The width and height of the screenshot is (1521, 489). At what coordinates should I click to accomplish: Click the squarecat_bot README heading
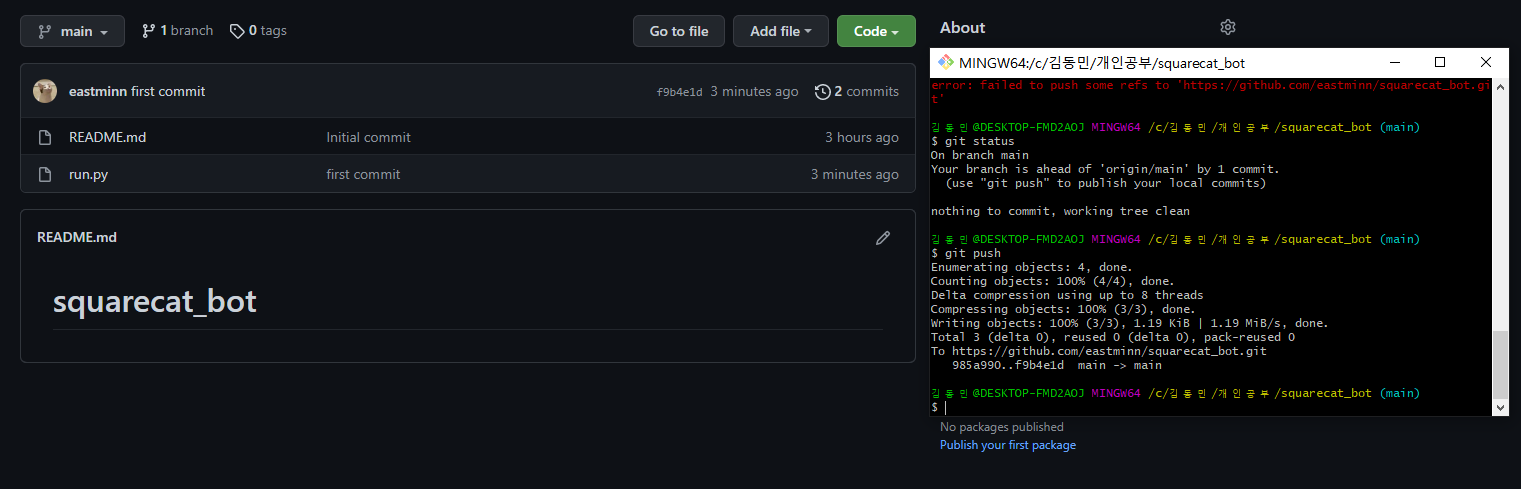tap(155, 301)
